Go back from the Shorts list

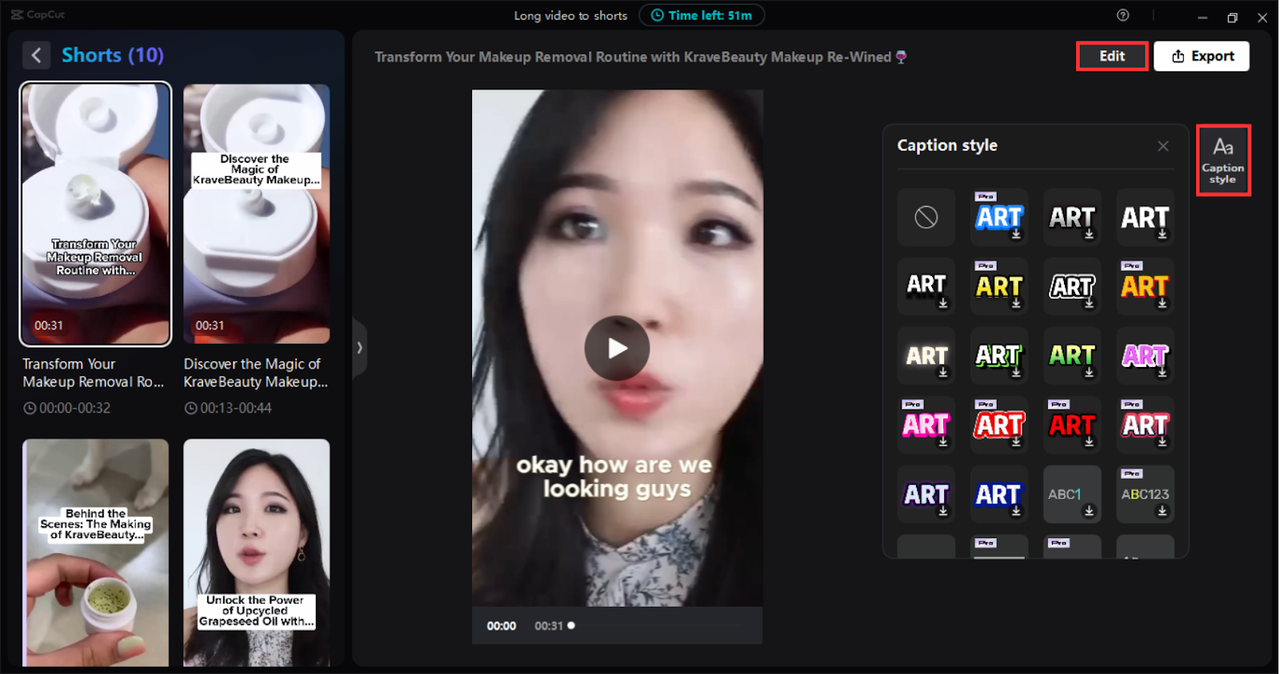[x=37, y=55]
